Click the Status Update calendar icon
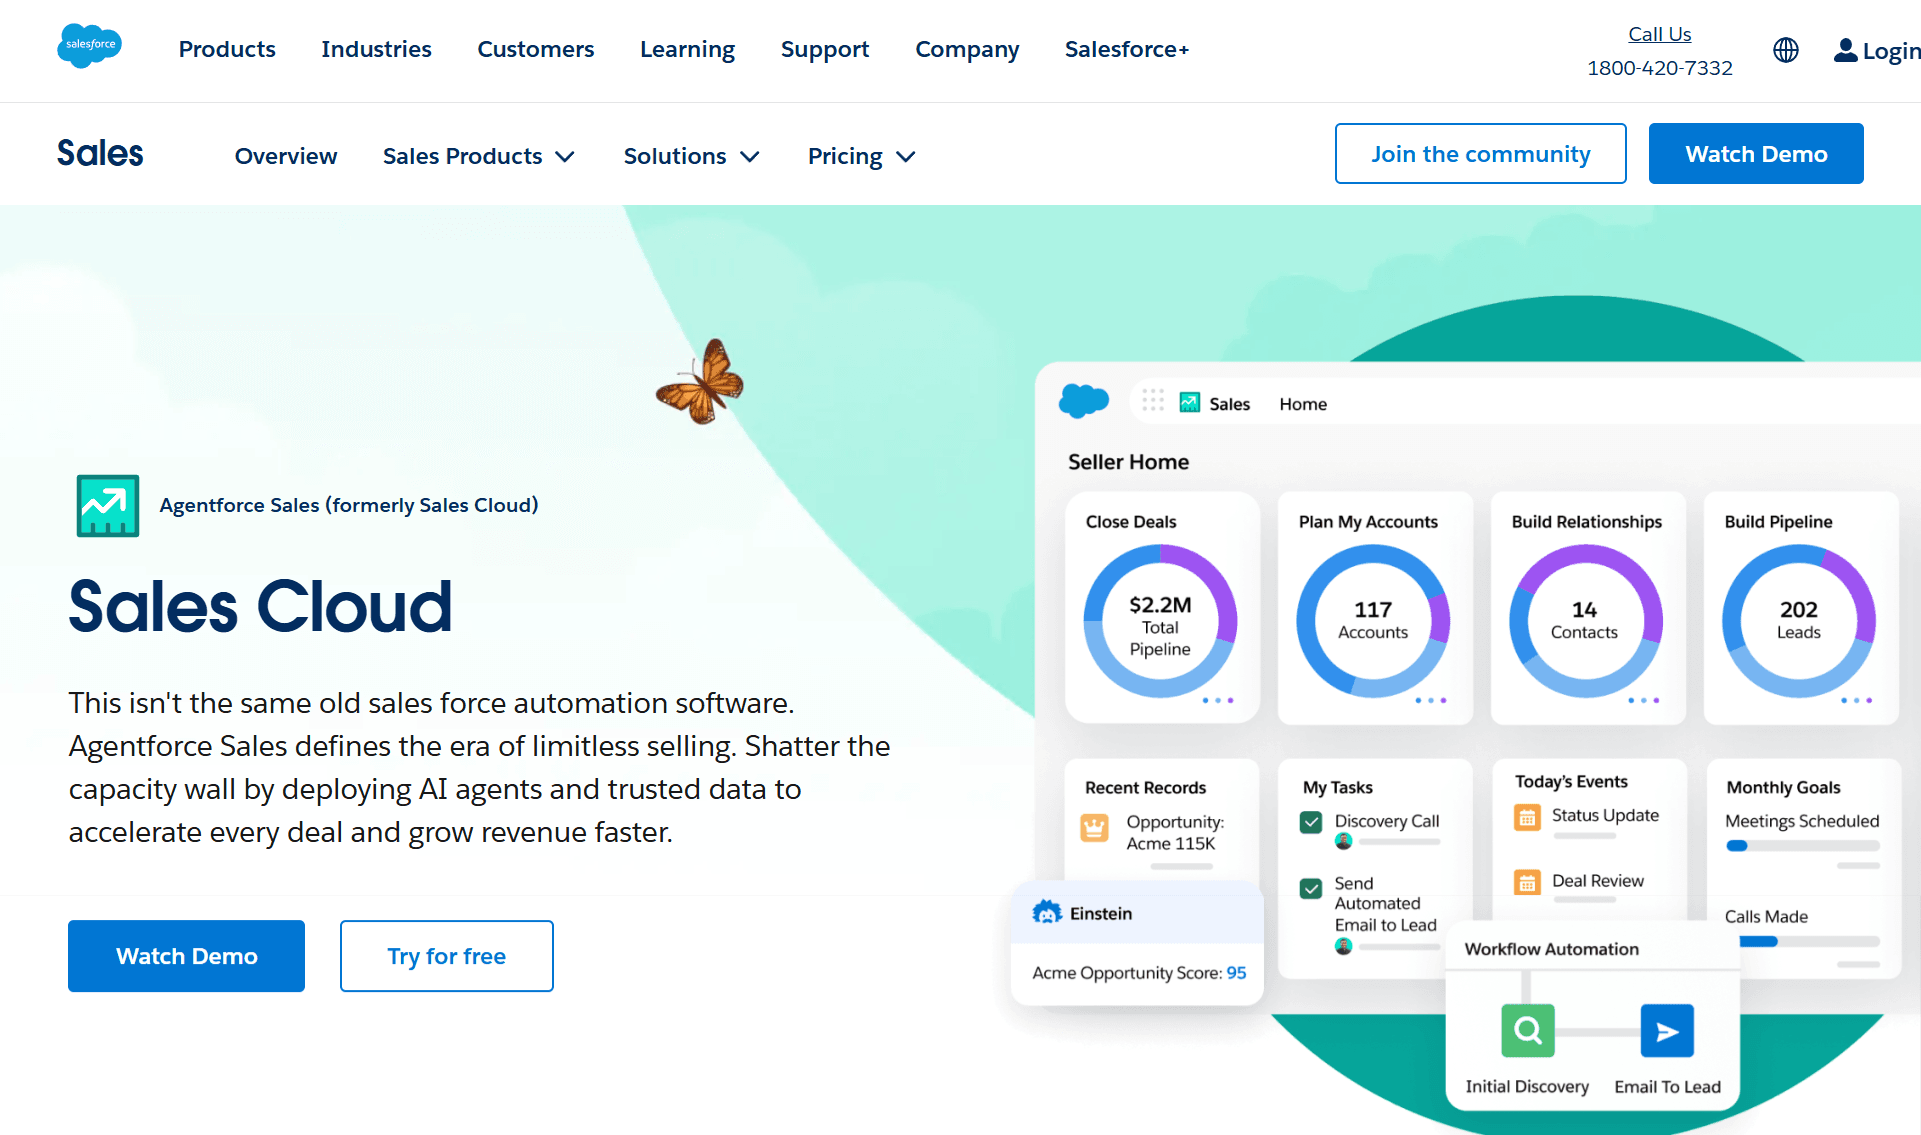1921x1135 pixels. coord(1527,817)
